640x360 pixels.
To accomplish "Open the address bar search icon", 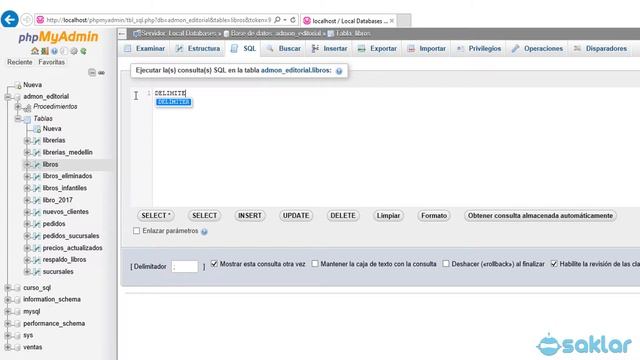I will coord(278,20).
